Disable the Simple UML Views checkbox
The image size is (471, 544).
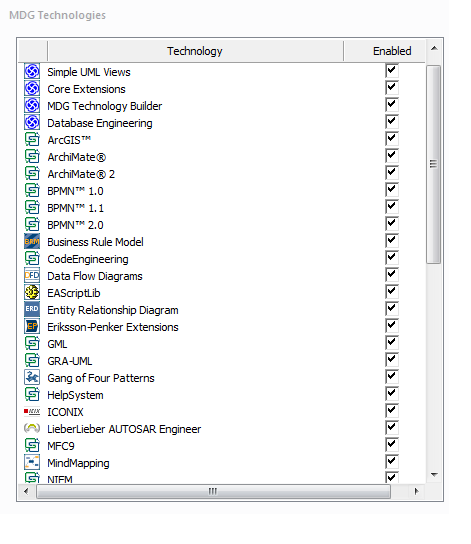(x=392, y=71)
